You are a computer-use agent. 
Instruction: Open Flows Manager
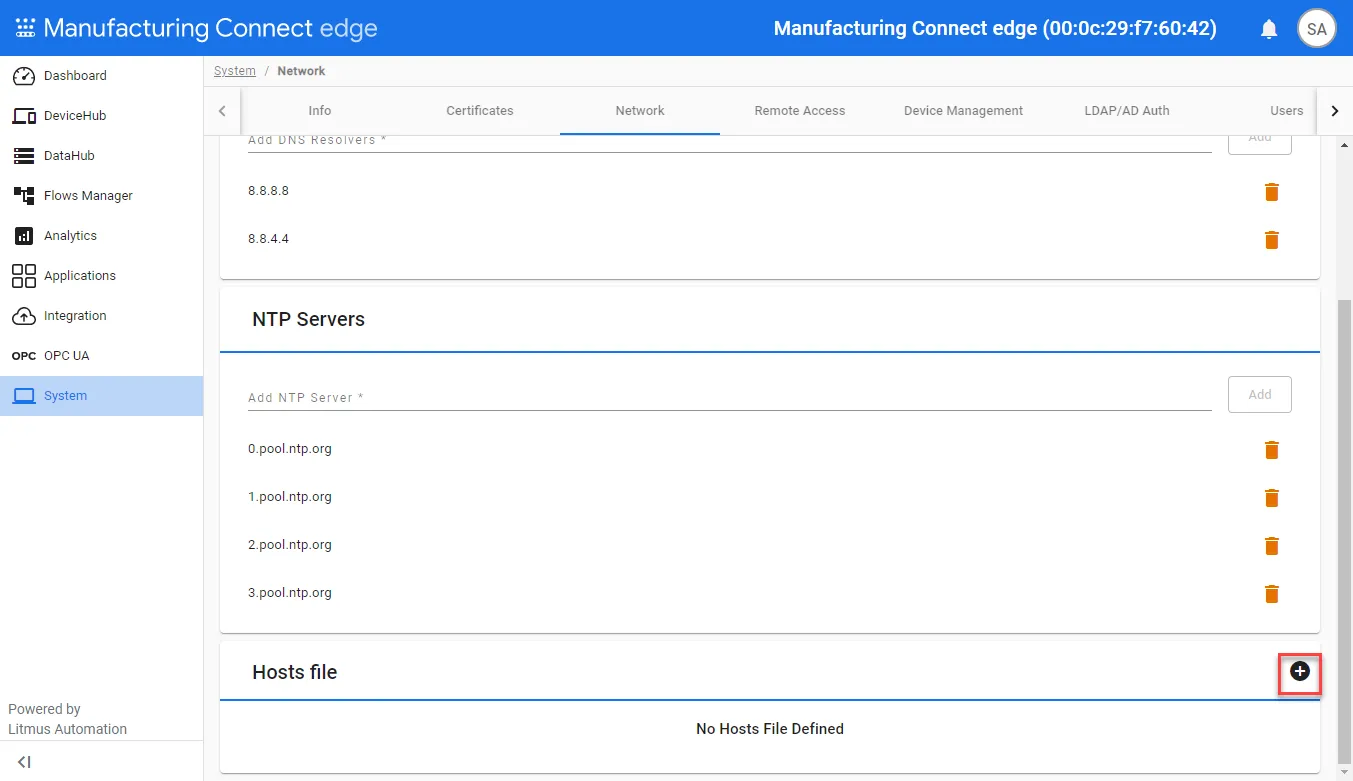(x=101, y=196)
